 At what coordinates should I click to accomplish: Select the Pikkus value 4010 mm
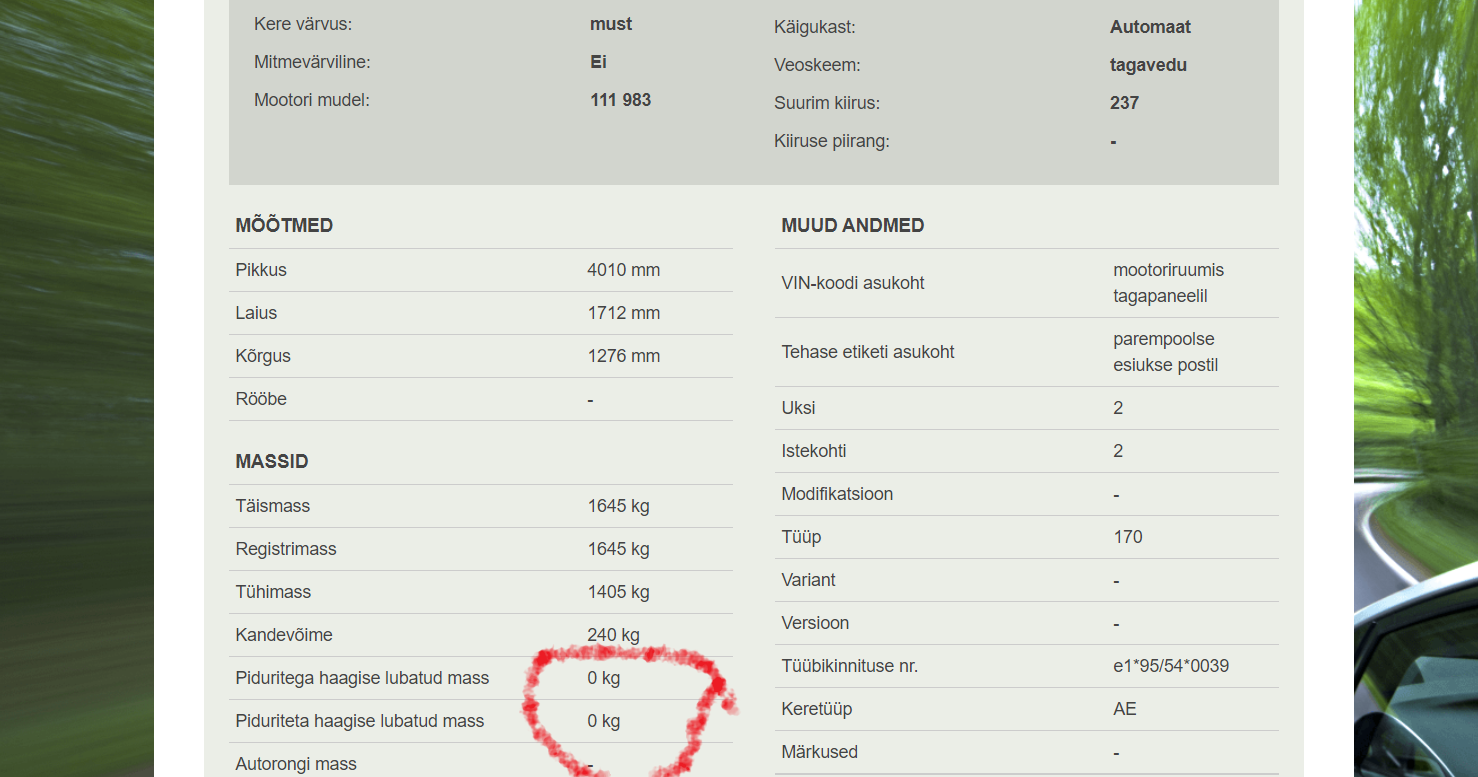click(623, 270)
